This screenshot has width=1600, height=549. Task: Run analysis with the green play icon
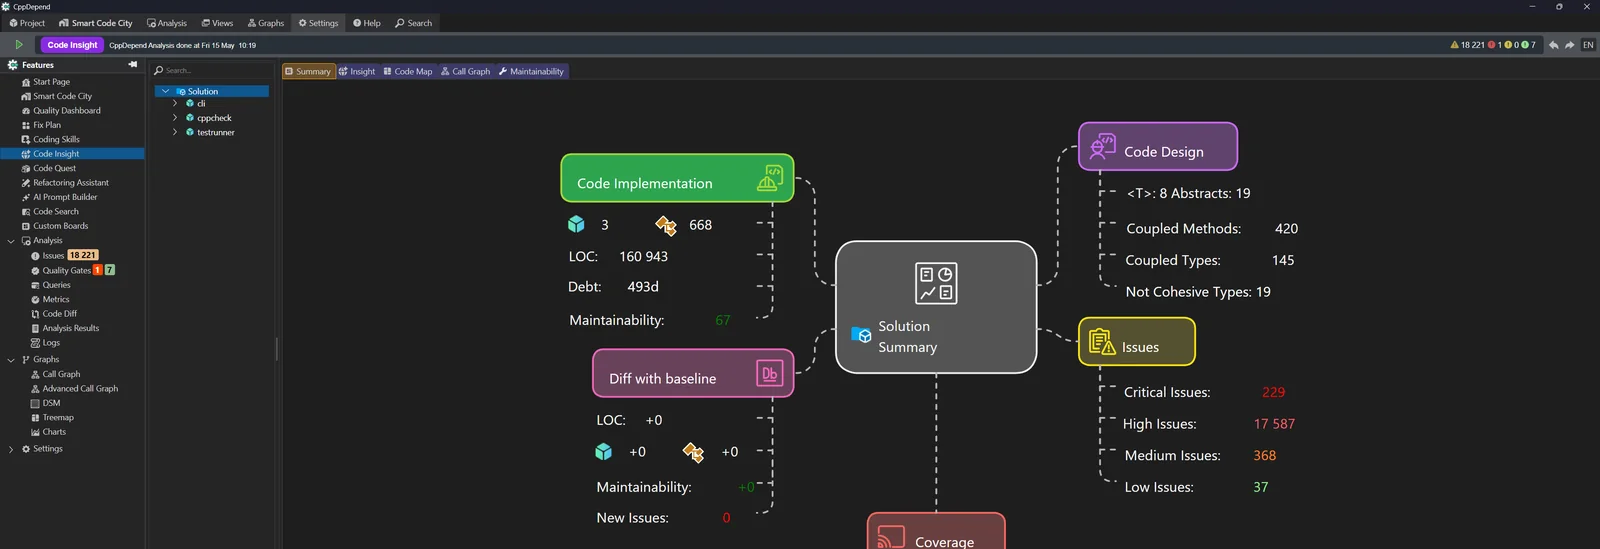coord(19,44)
